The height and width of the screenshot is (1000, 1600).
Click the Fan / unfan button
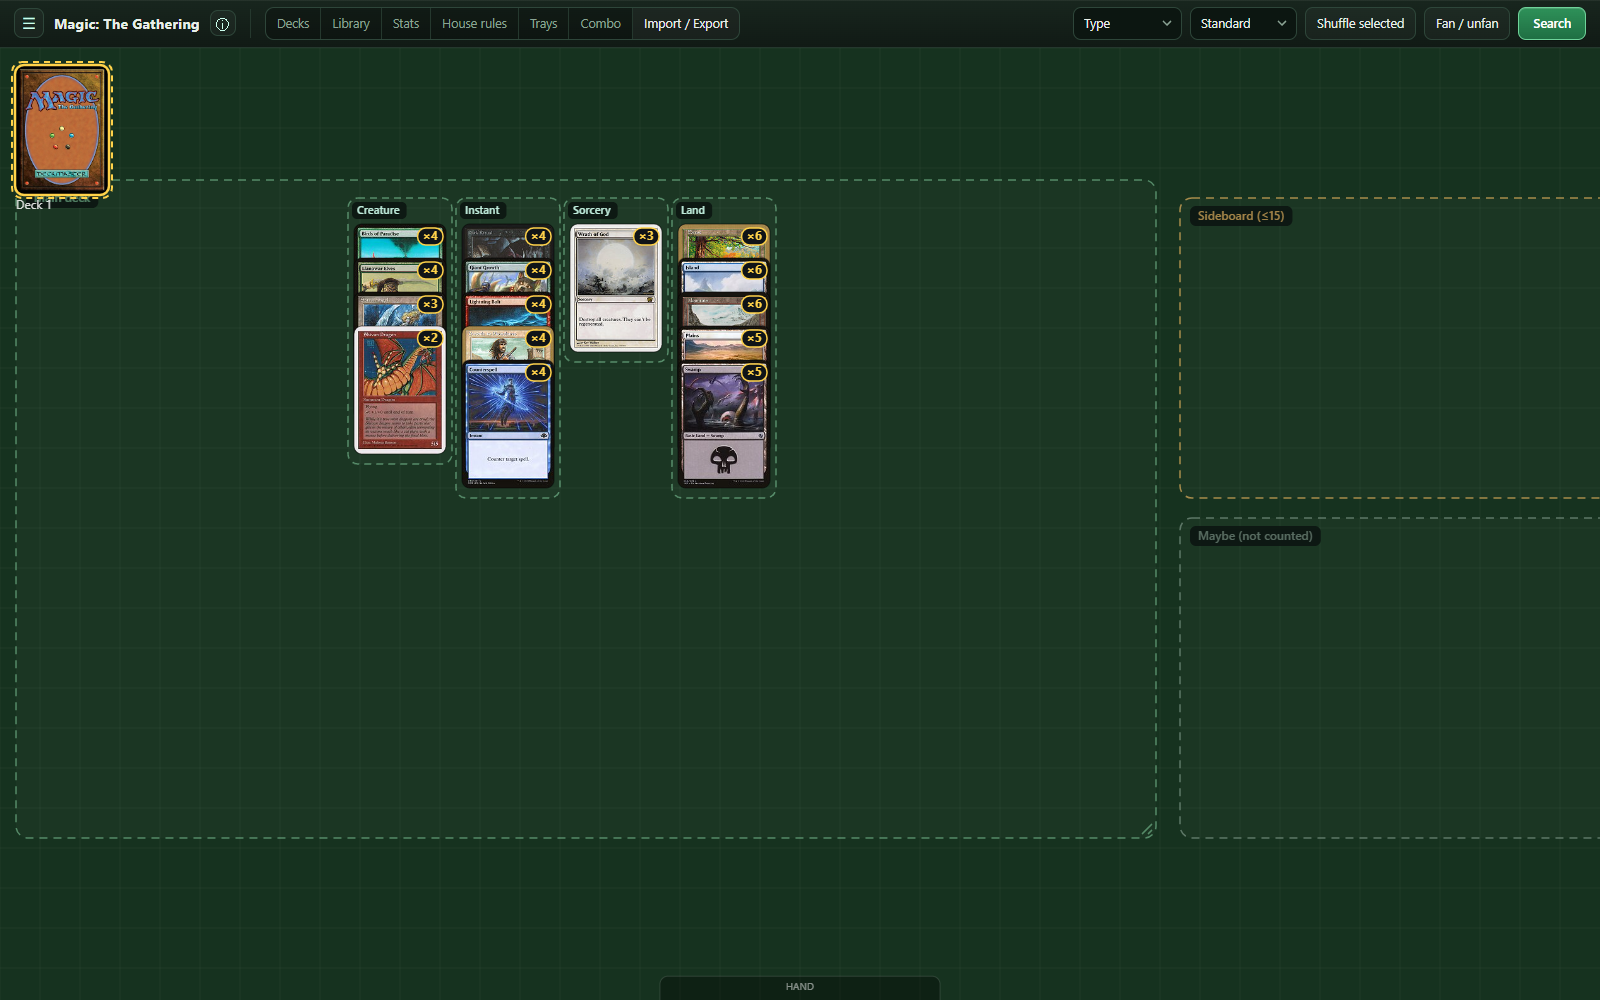pos(1467,24)
